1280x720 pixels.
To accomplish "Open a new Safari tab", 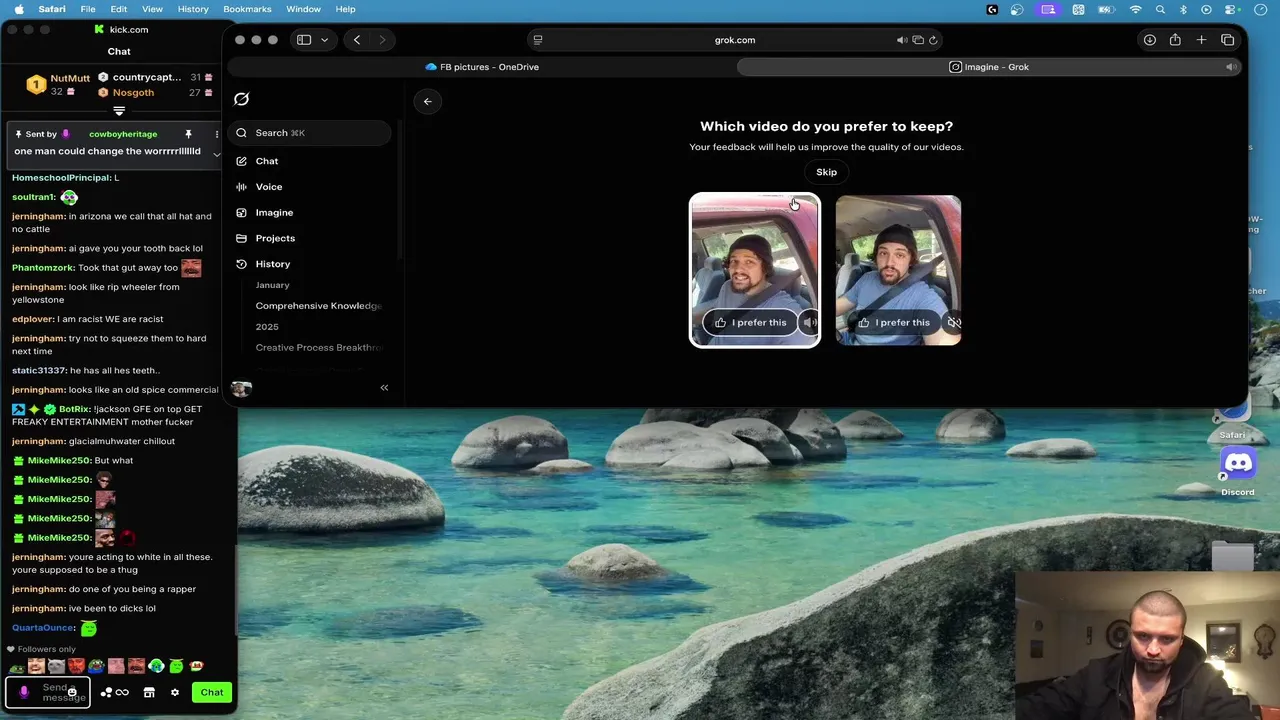I will (x=1201, y=40).
